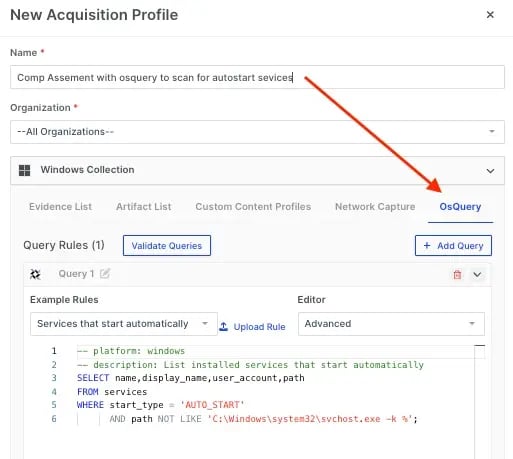This screenshot has width=513, height=459.
Task: Open the Custom Content Profiles tab
Action: point(253,207)
